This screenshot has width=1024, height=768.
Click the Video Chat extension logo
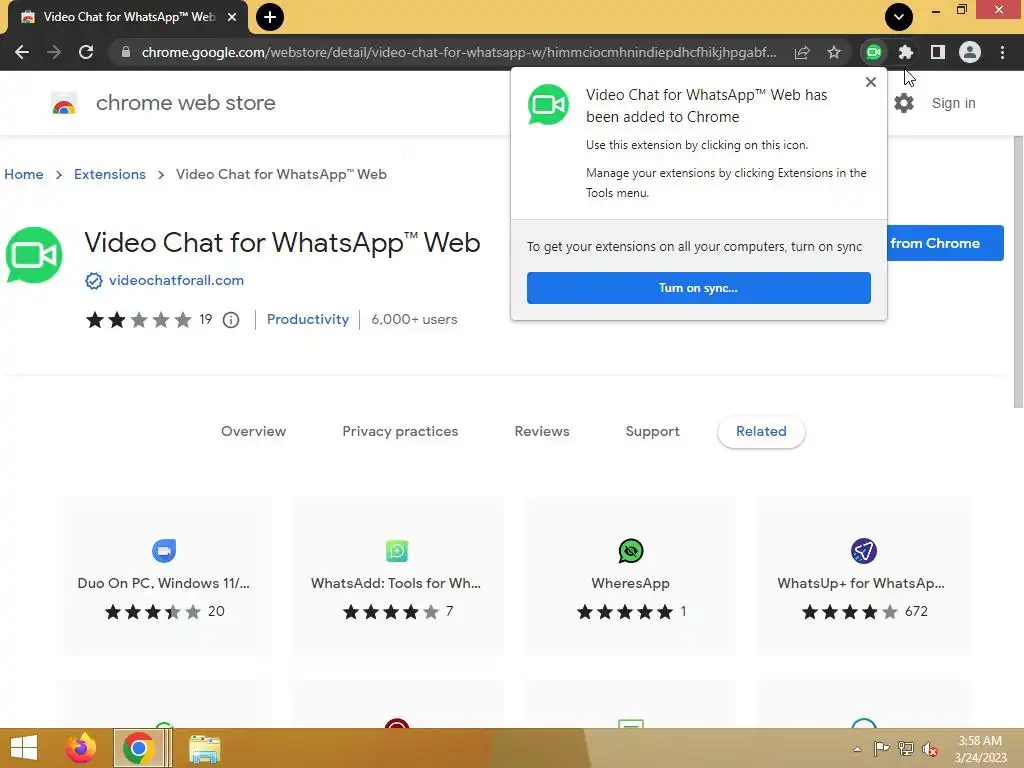click(x=34, y=255)
